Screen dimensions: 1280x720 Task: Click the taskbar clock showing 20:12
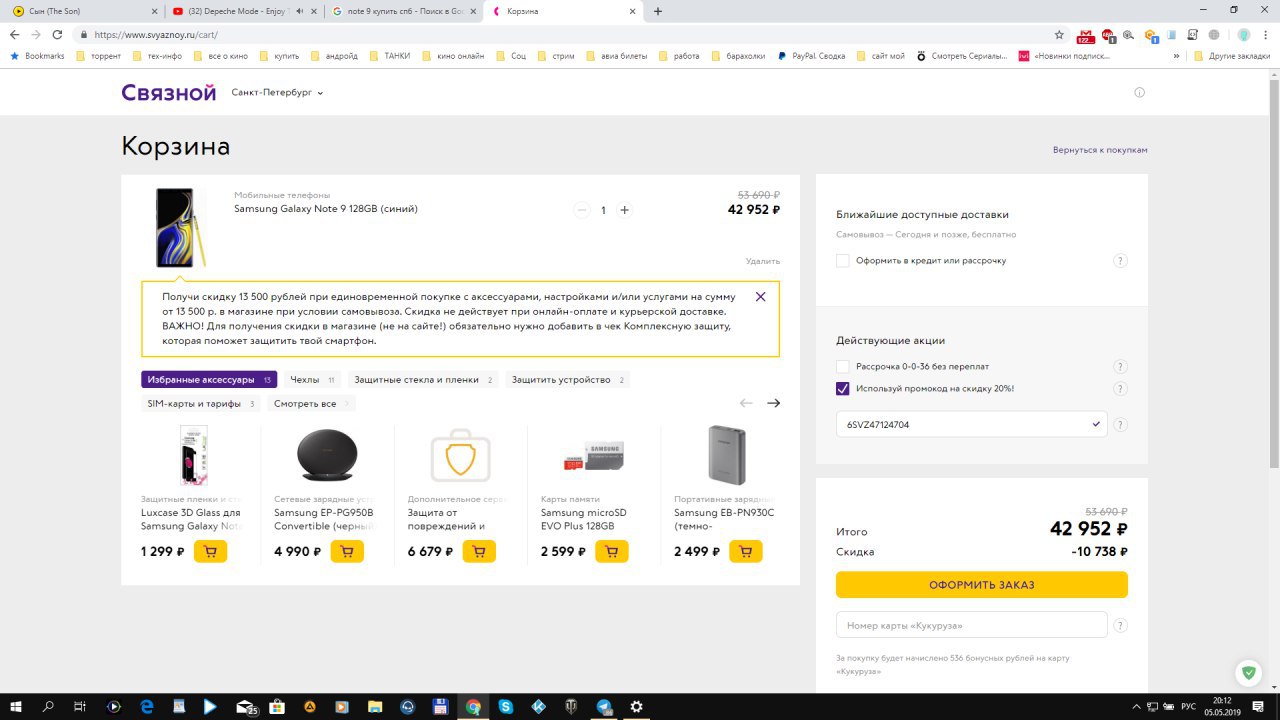tap(1222, 706)
